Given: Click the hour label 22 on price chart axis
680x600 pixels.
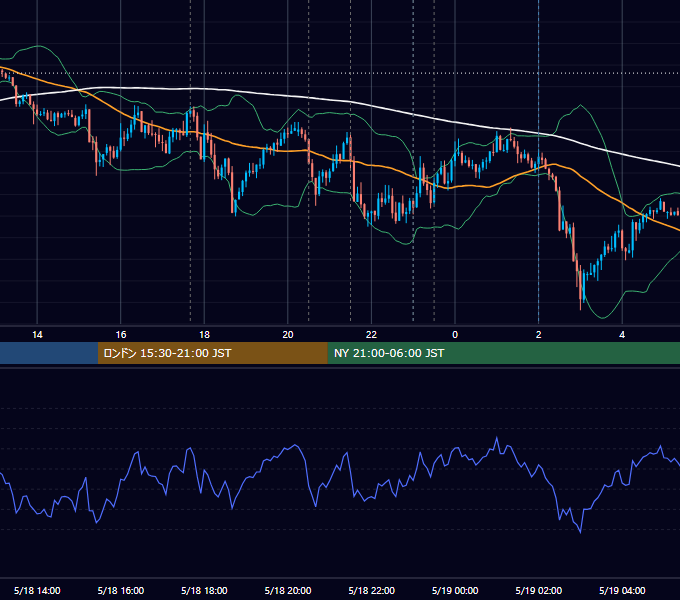Looking at the screenshot, I should click(x=371, y=335).
